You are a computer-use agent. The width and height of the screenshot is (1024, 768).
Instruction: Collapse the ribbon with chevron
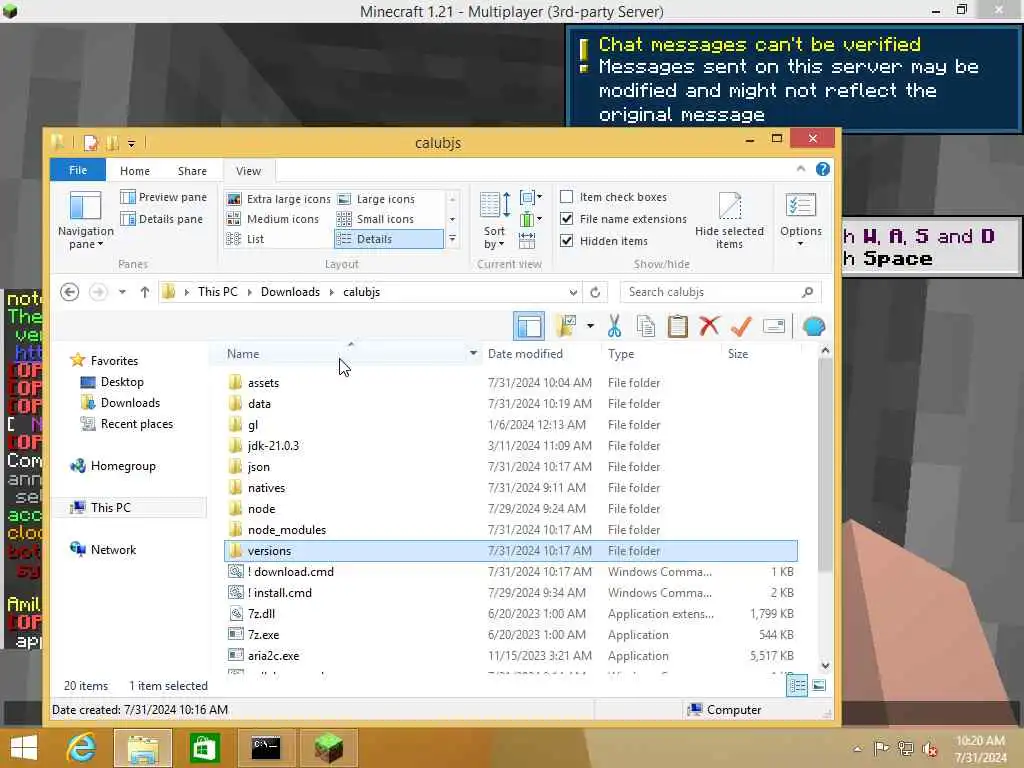tap(801, 169)
